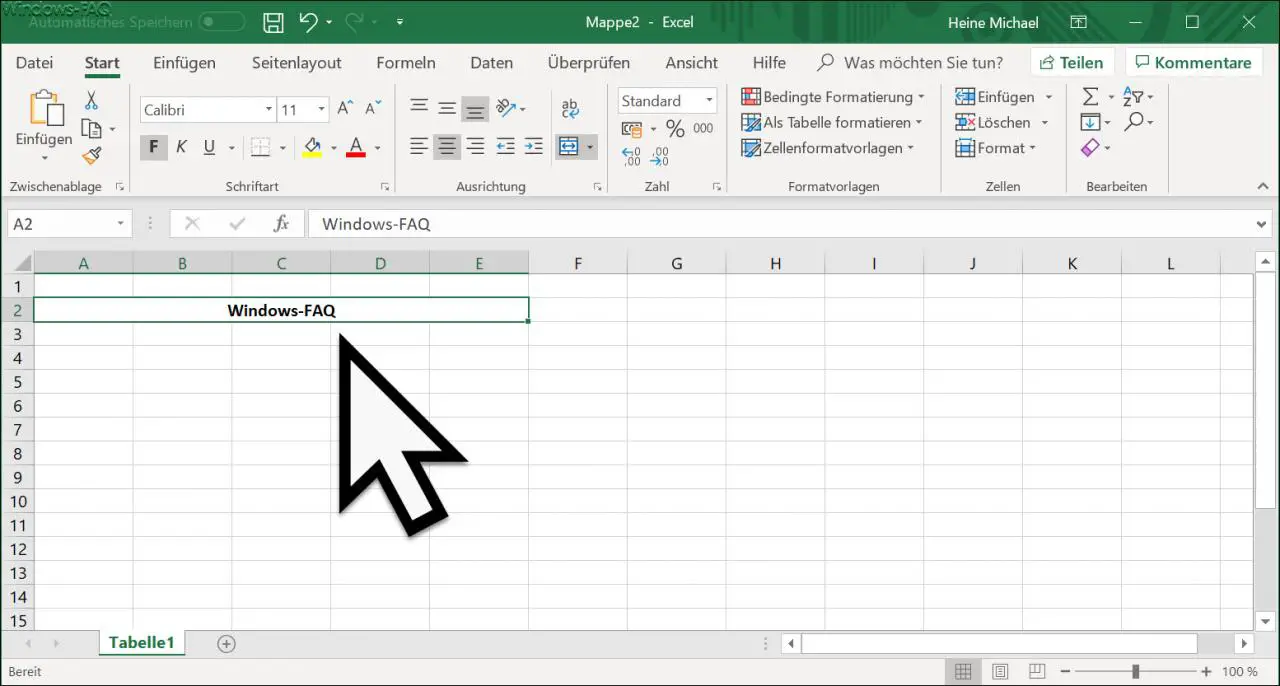Expand Als Tabelle formatieren menu
This screenshot has height=686, width=1280.
coord(831,122)
